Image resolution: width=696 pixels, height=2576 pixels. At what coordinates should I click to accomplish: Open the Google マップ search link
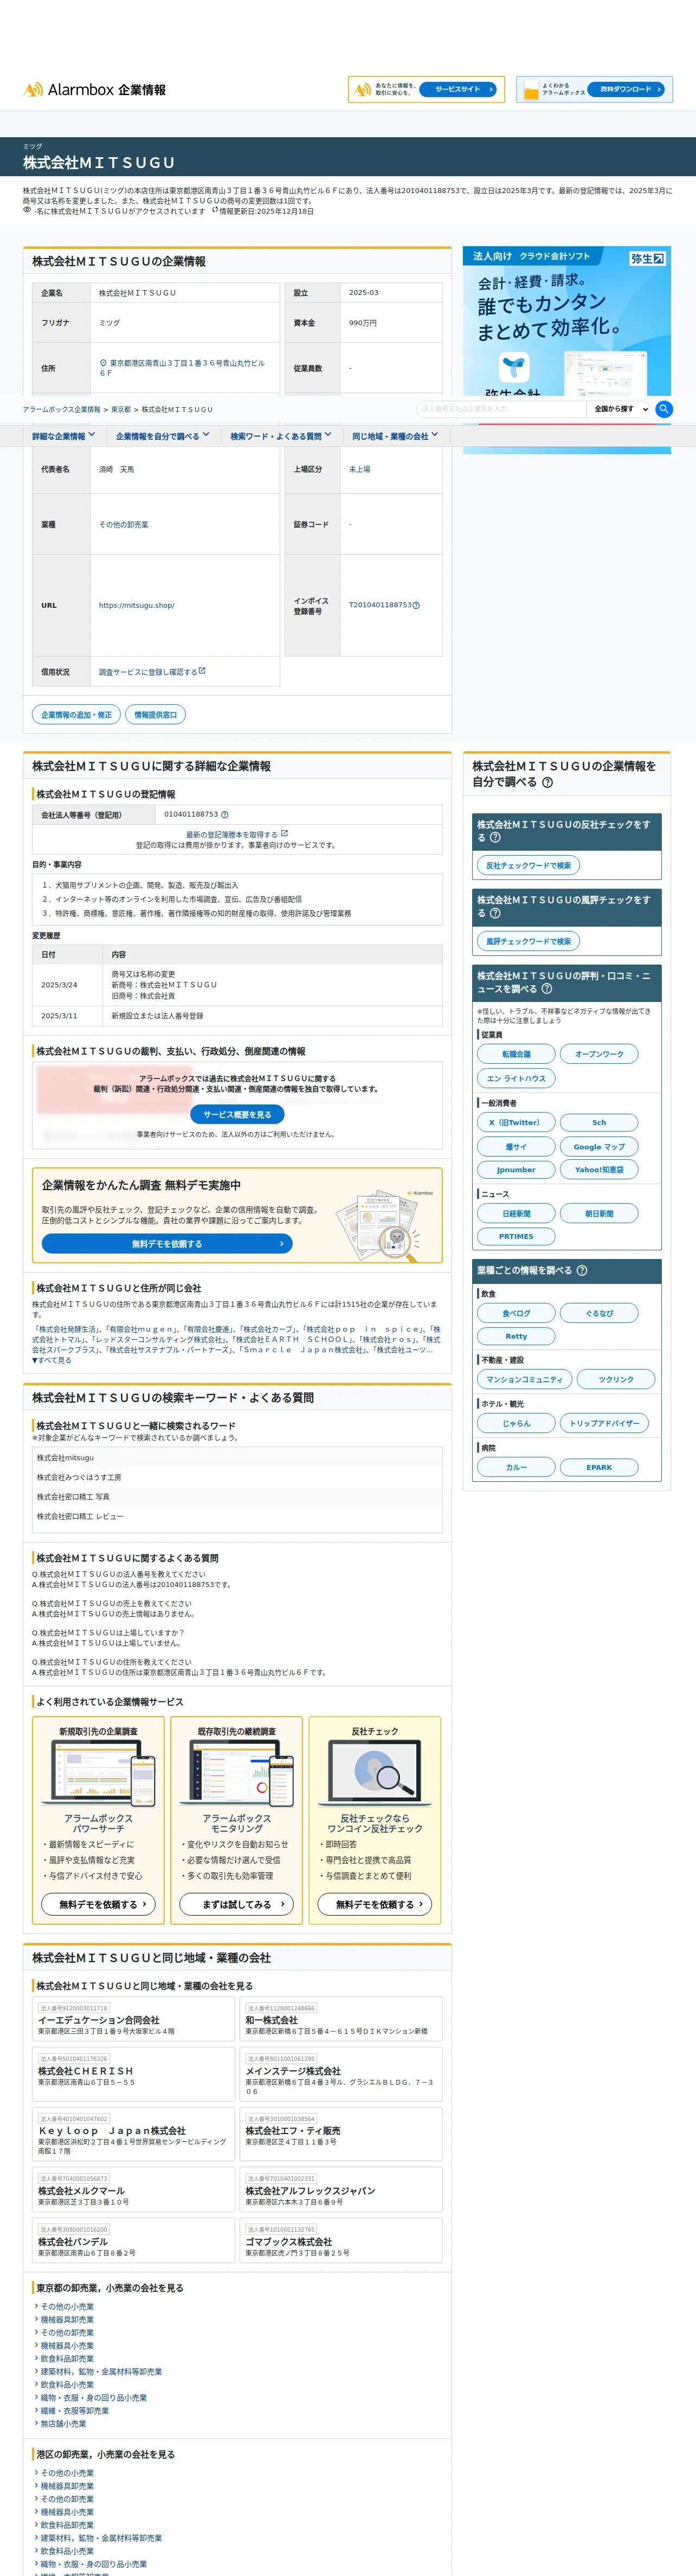pos(599,1147)
